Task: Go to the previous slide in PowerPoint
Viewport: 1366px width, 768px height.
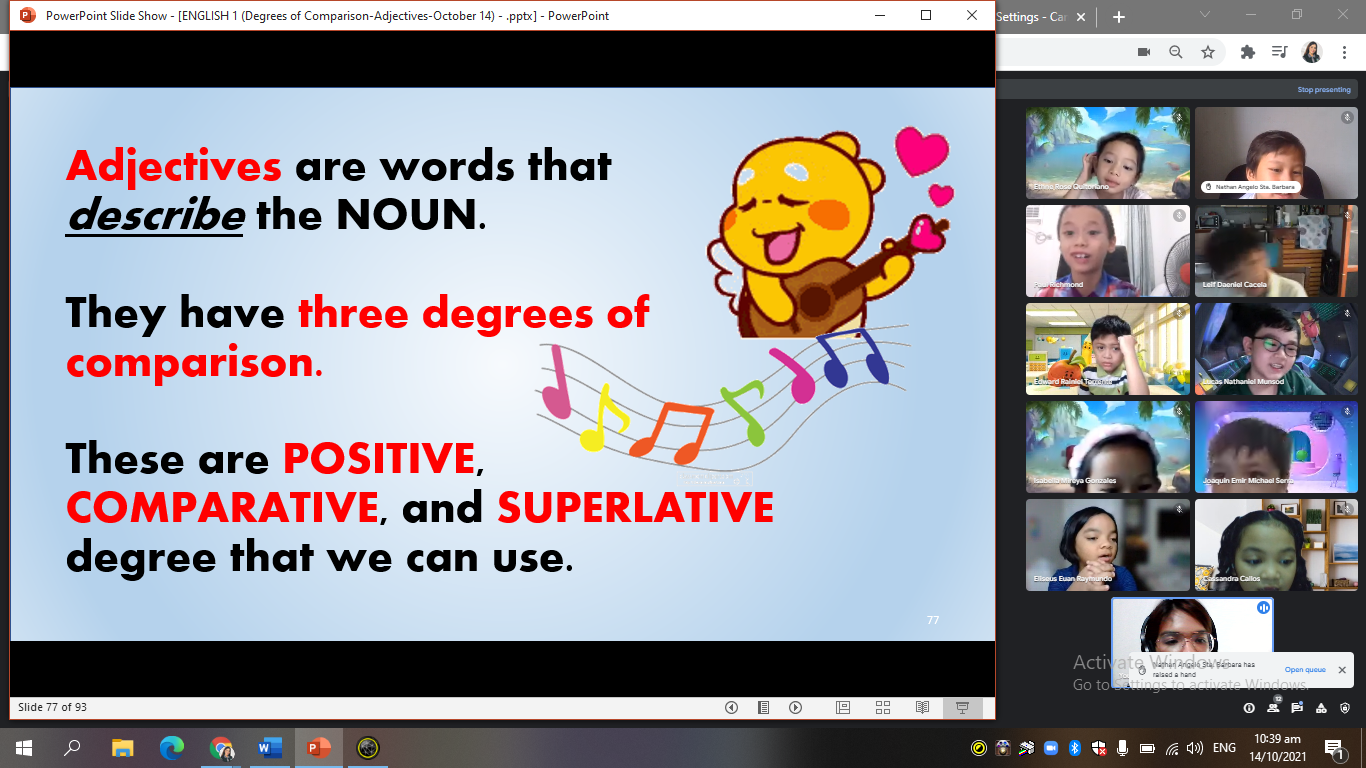Action: click(x=731, y=707)
